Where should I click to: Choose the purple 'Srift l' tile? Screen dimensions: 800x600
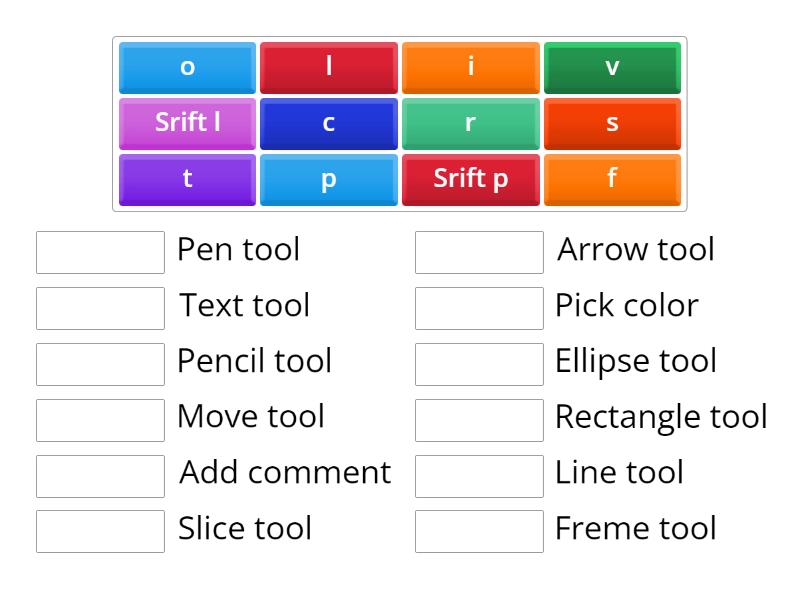[186, 124]
